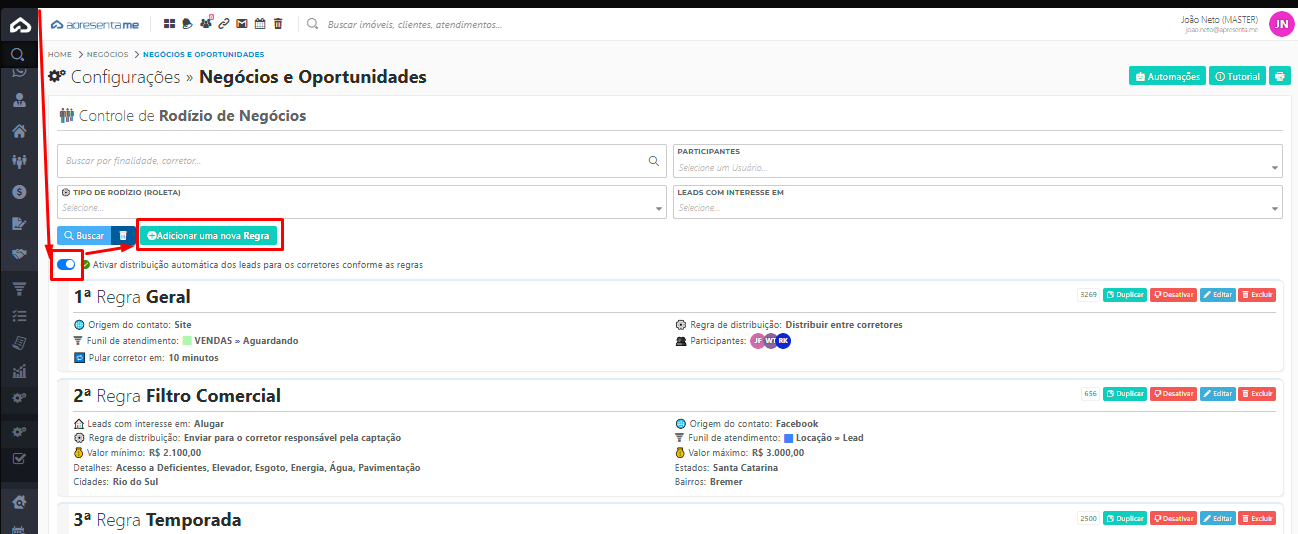Toggle automatic lead distribution switch
Screen dimensions: 1298x534
tap(67, 265)
